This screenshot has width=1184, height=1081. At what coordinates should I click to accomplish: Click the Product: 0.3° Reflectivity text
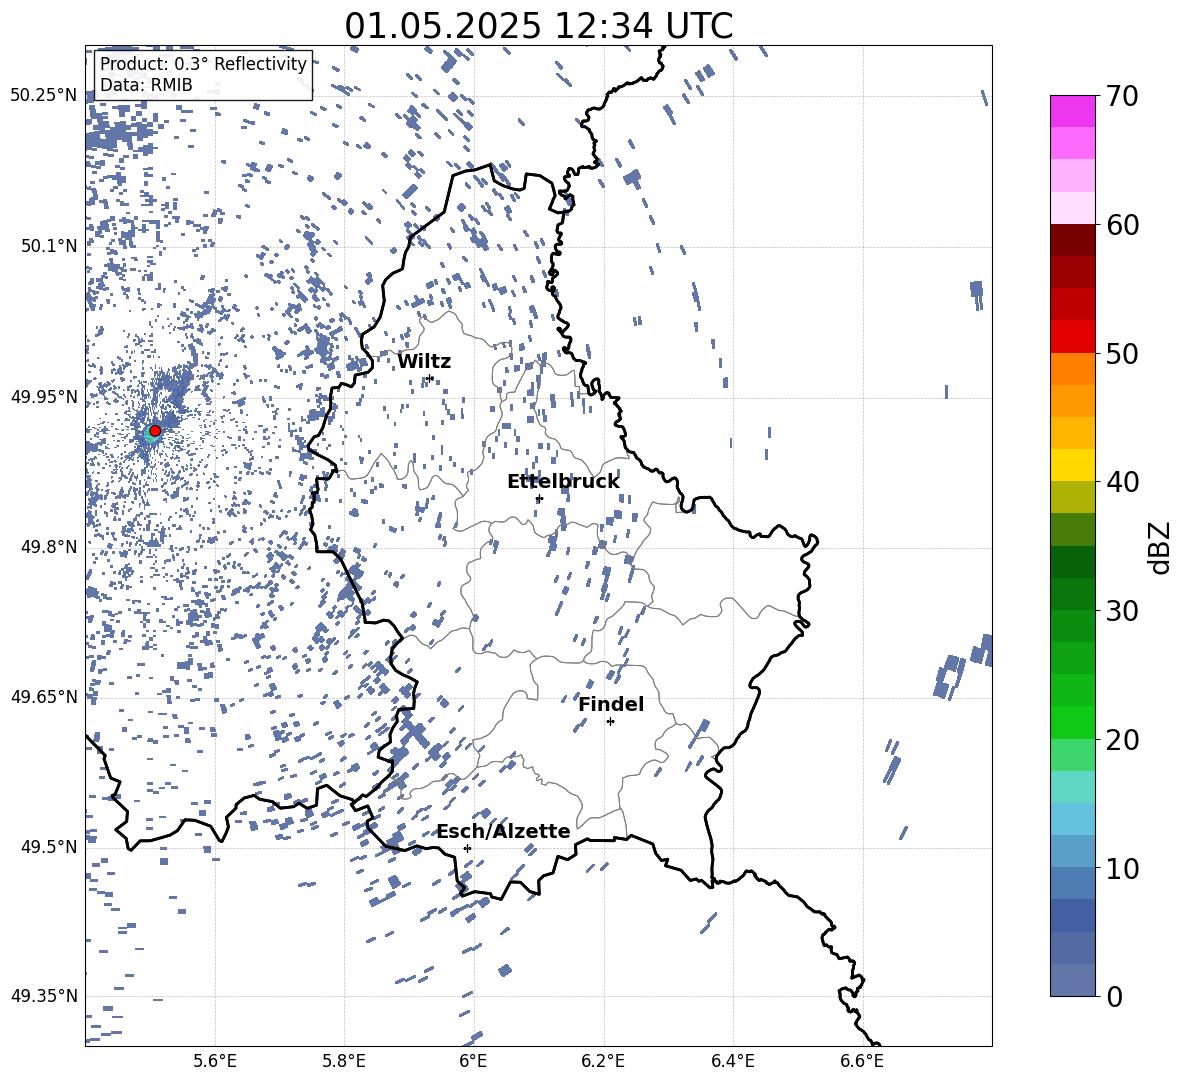click(x=203, y=63)
